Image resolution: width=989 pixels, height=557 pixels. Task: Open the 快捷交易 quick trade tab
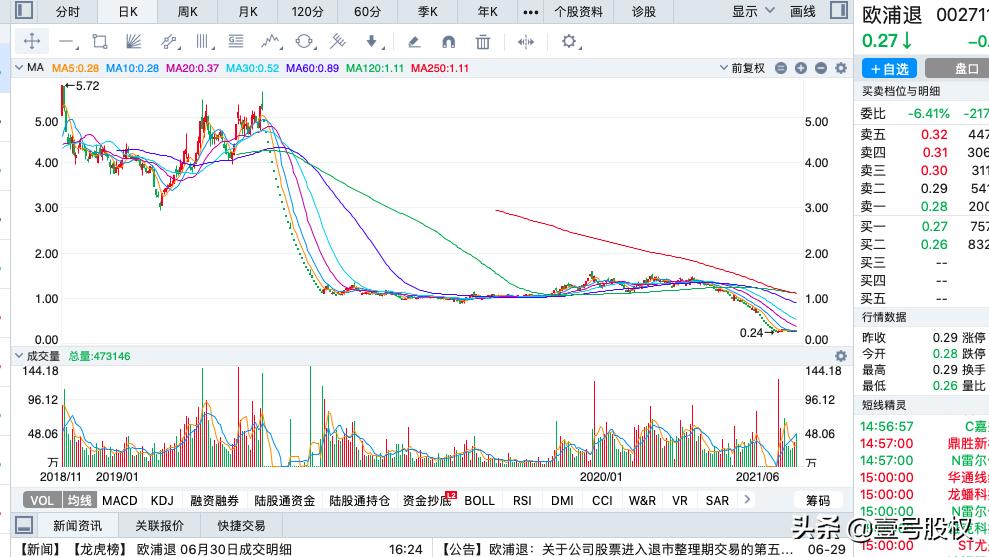[x=241, y=525]
